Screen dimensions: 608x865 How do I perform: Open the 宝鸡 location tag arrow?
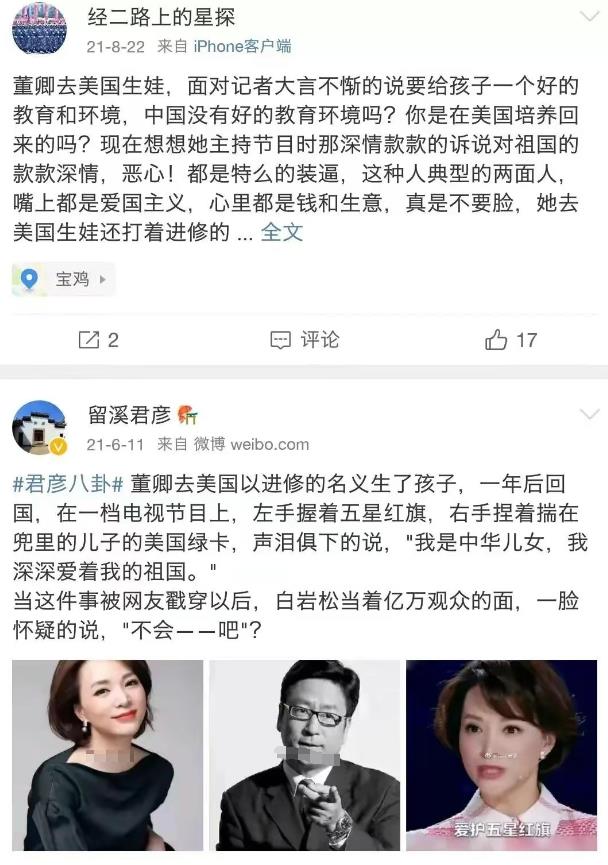[103, 280]
